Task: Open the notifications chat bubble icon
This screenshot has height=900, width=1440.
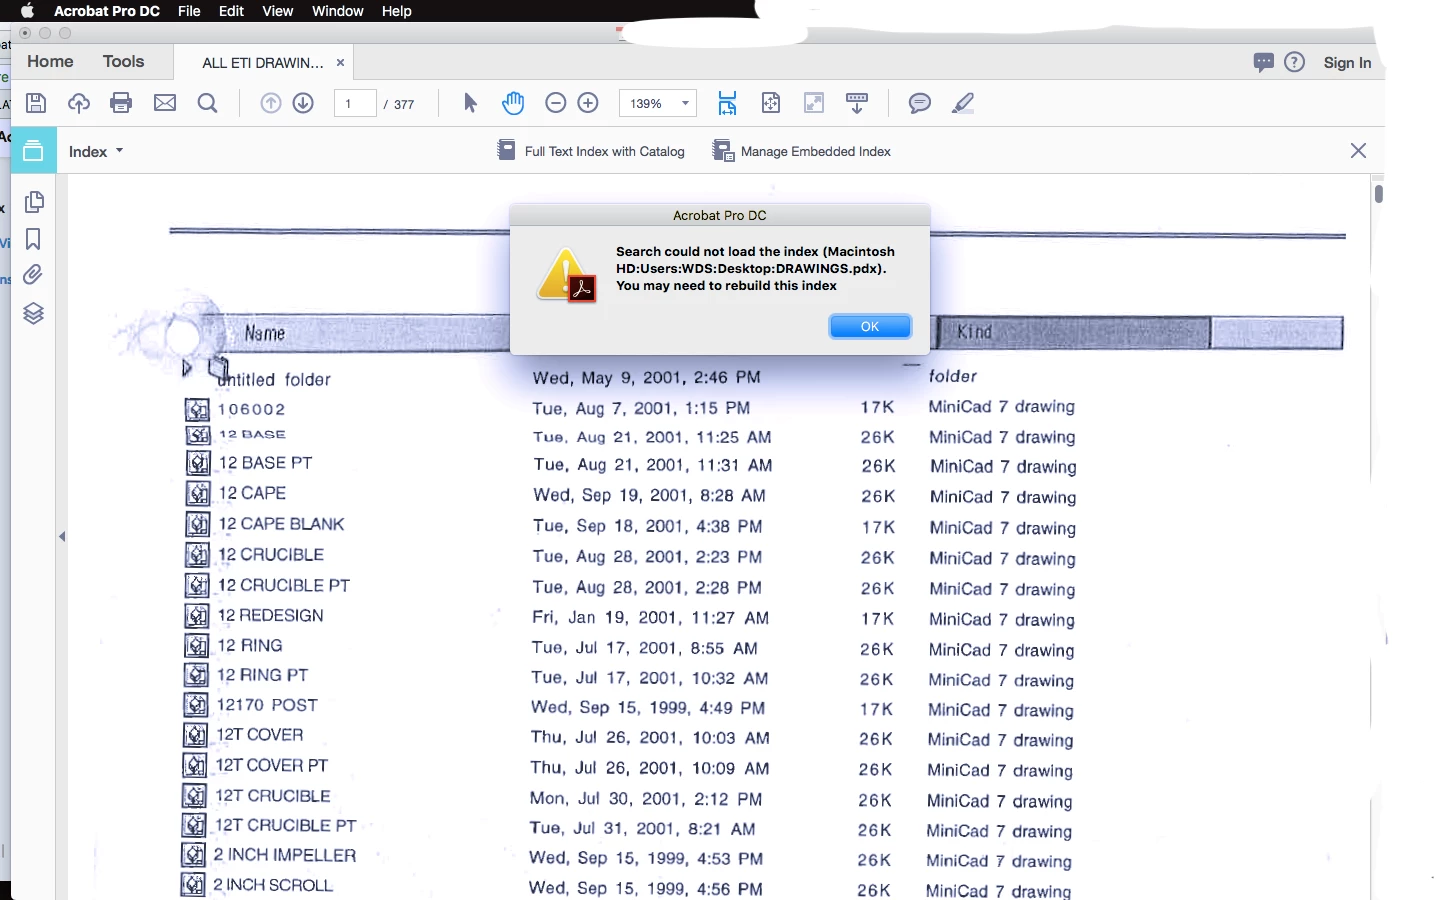Action: click(1263, 62)
